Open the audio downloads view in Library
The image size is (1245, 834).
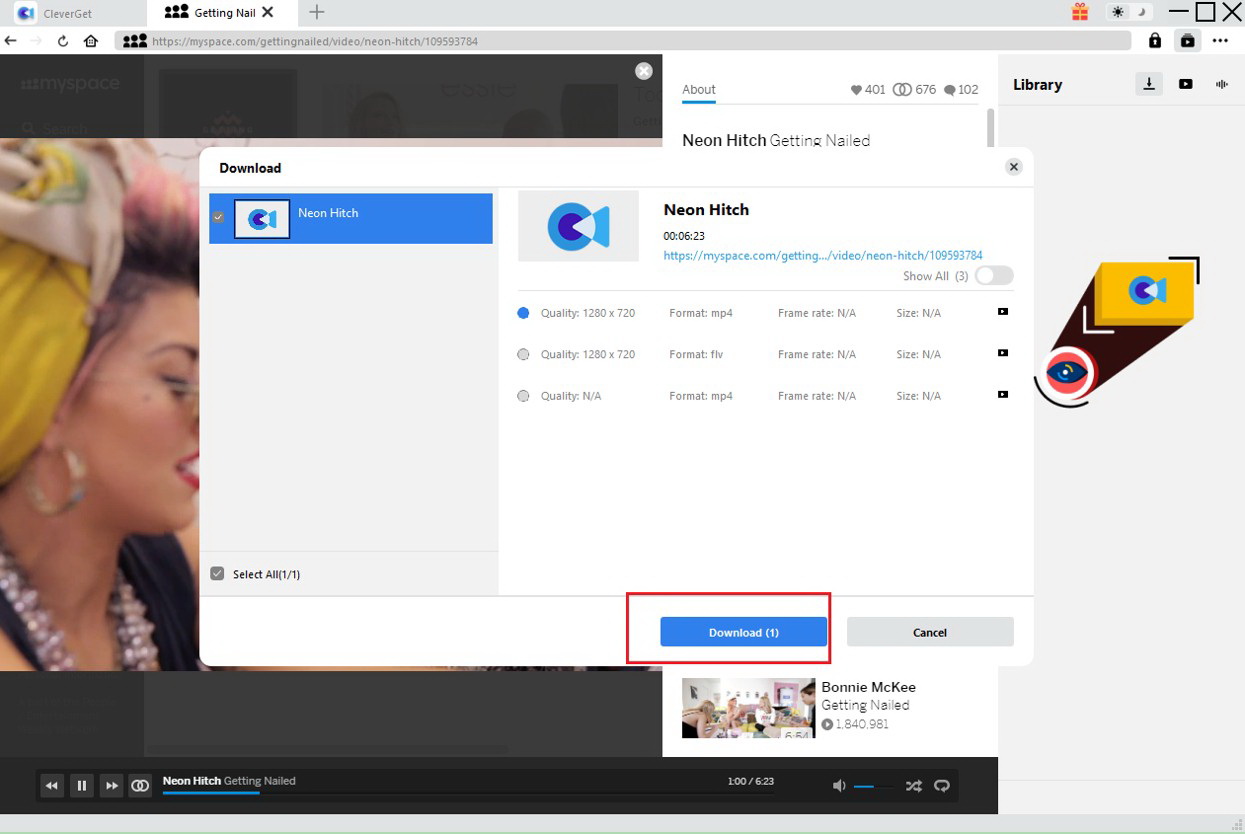[x=1221, y=84]
